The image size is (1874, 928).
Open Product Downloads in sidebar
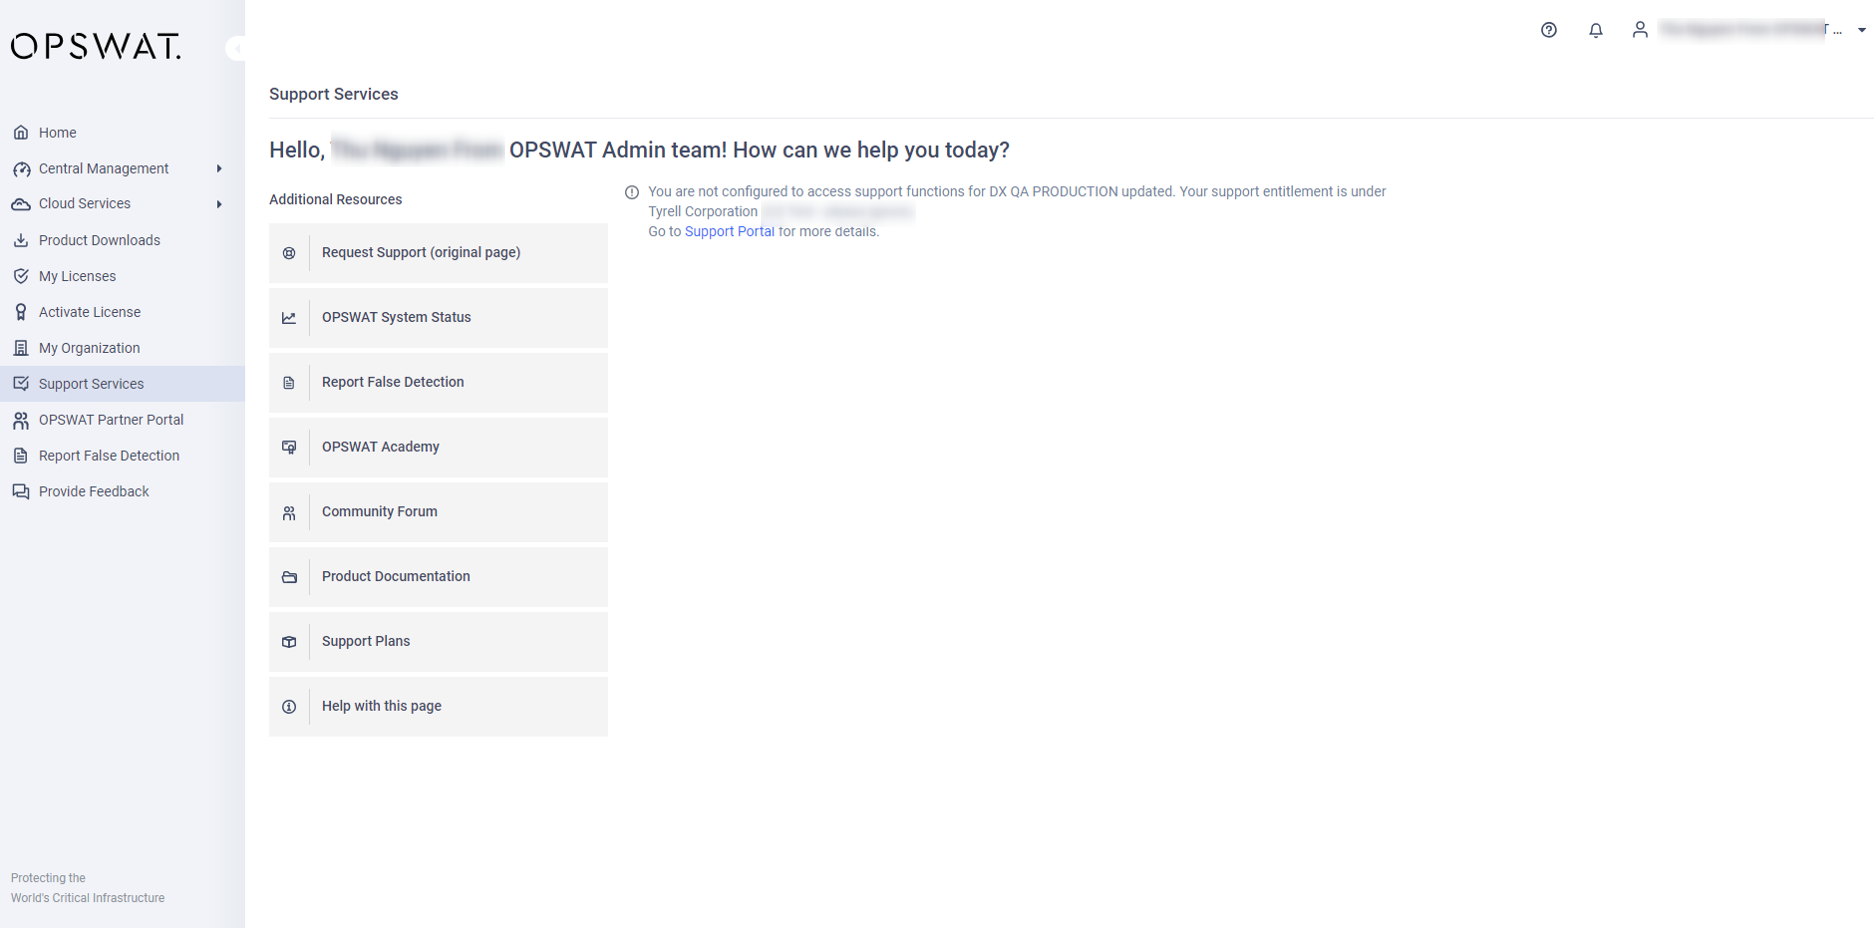(x=122, y=240)
